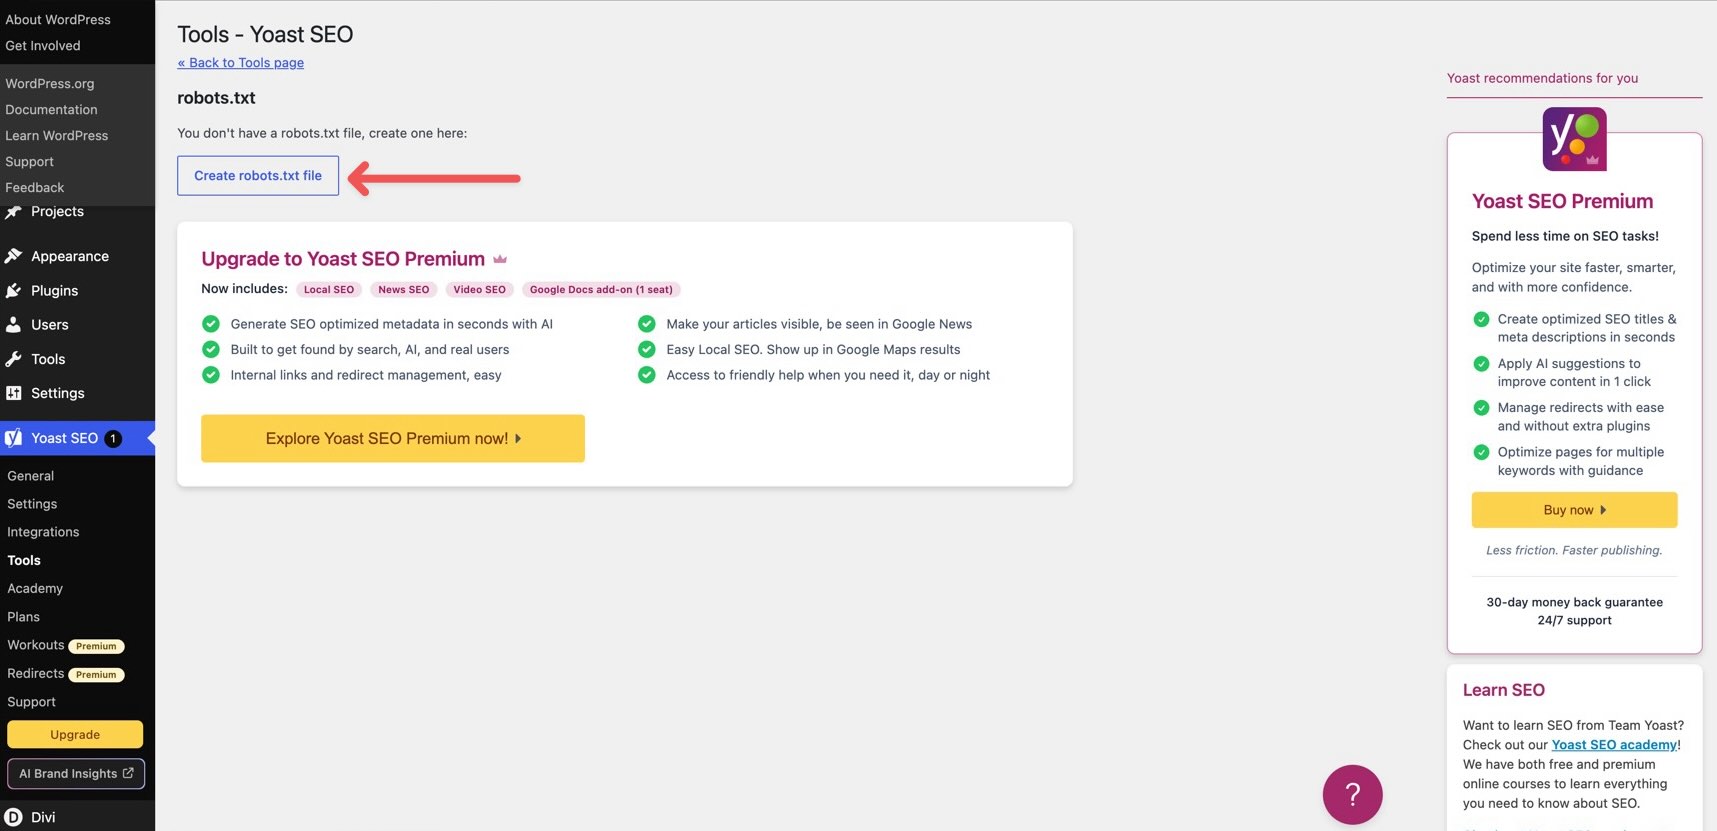This screenshot has width=1717, height=831.
Task: Click the checkmark beside Apply AI suggestions
Action: 1481,364
